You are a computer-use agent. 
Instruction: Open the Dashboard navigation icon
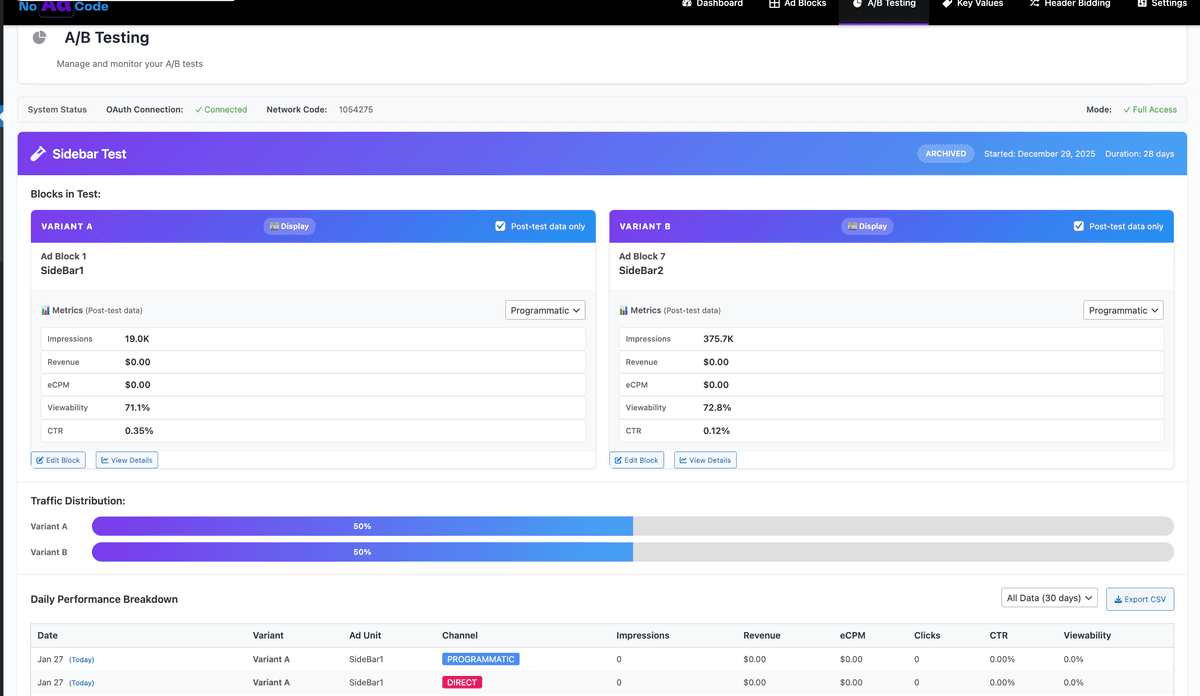[x=686, y=4]
